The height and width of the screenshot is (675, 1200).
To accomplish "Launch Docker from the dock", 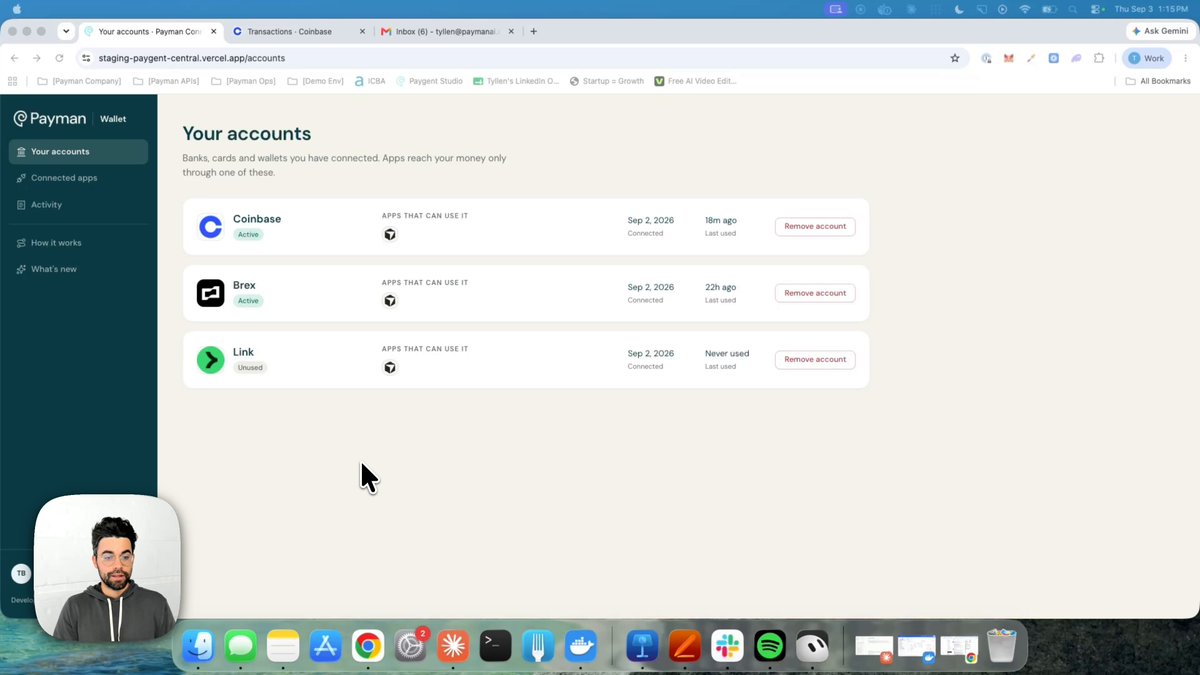I will [x=581, y=646].
